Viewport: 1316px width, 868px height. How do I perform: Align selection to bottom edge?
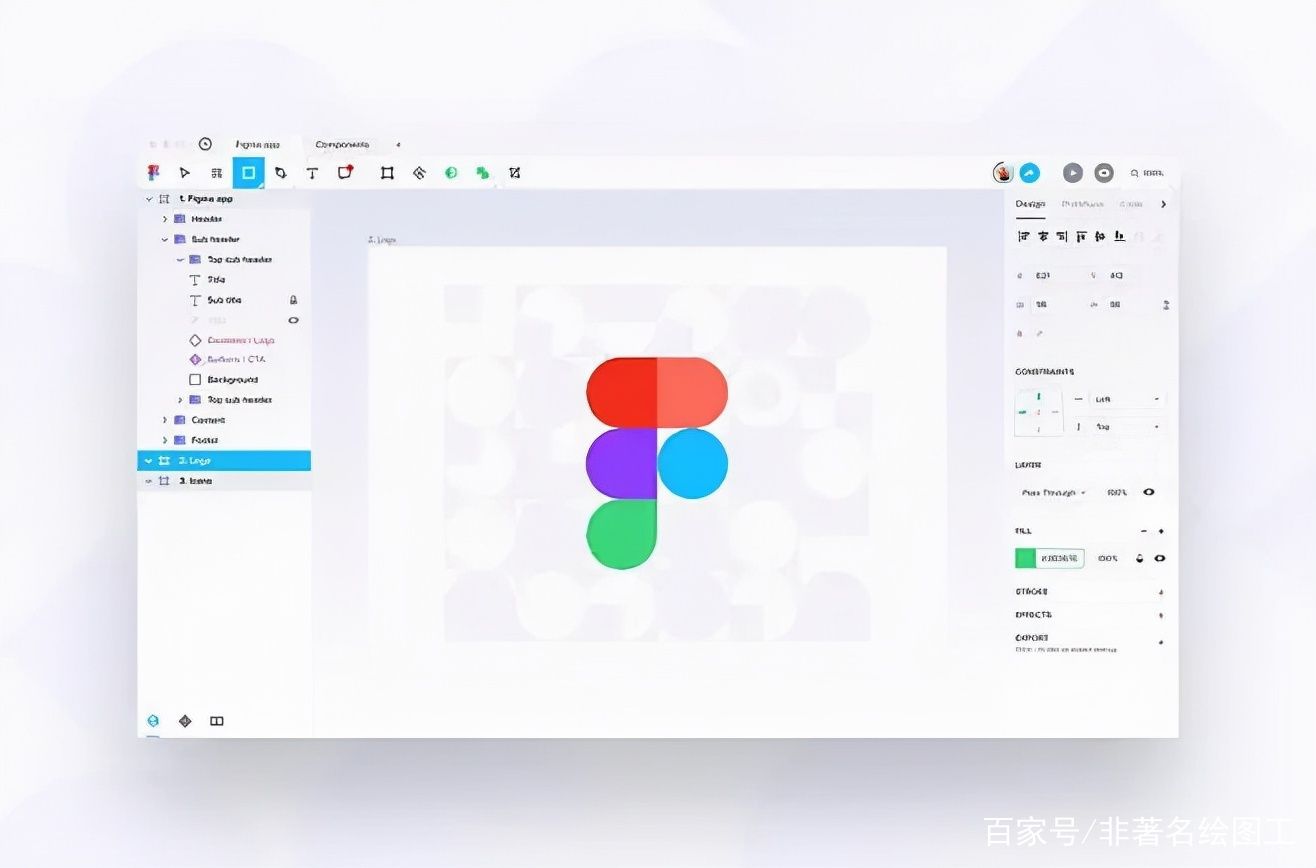pyautogui.click(x=1119, y=237)
